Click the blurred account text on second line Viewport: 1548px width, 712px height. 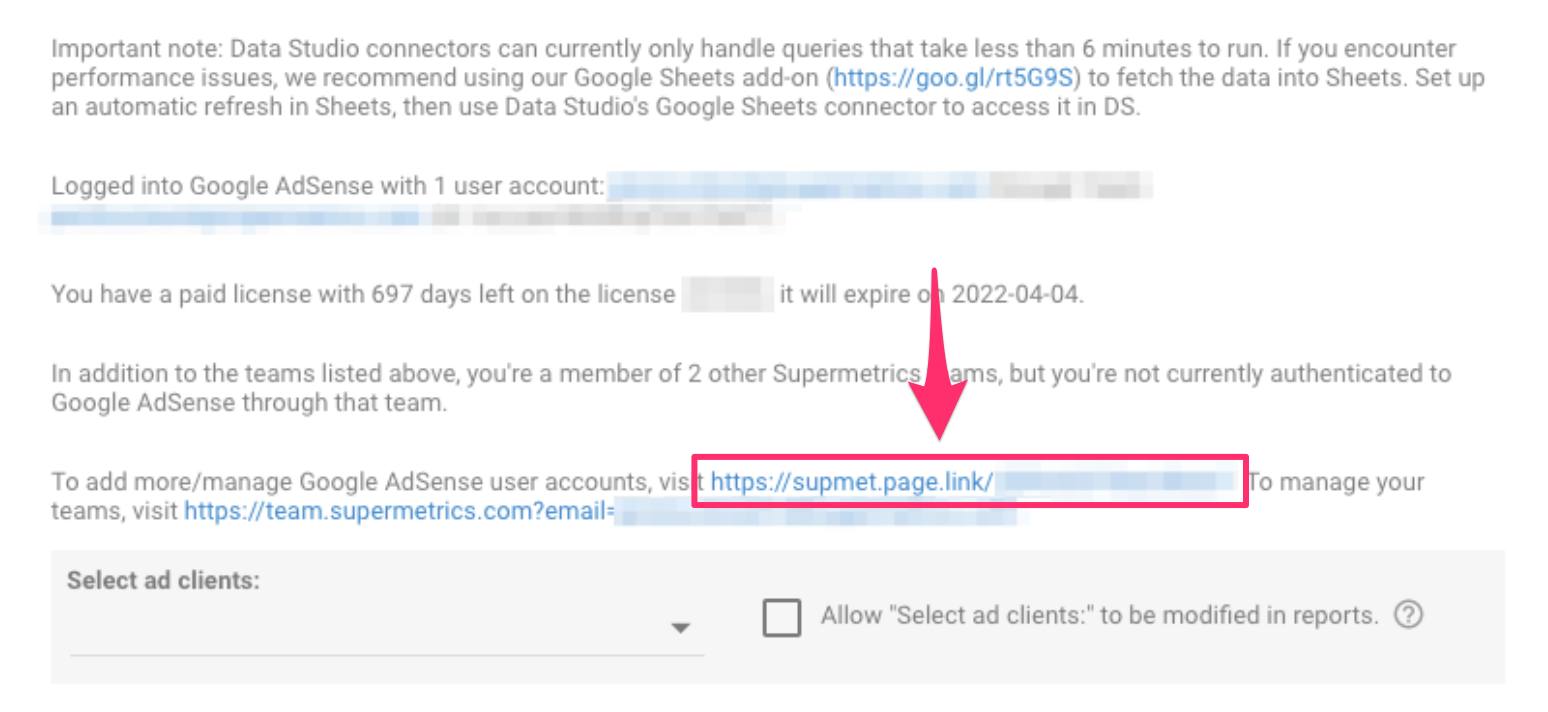(412, 216)
